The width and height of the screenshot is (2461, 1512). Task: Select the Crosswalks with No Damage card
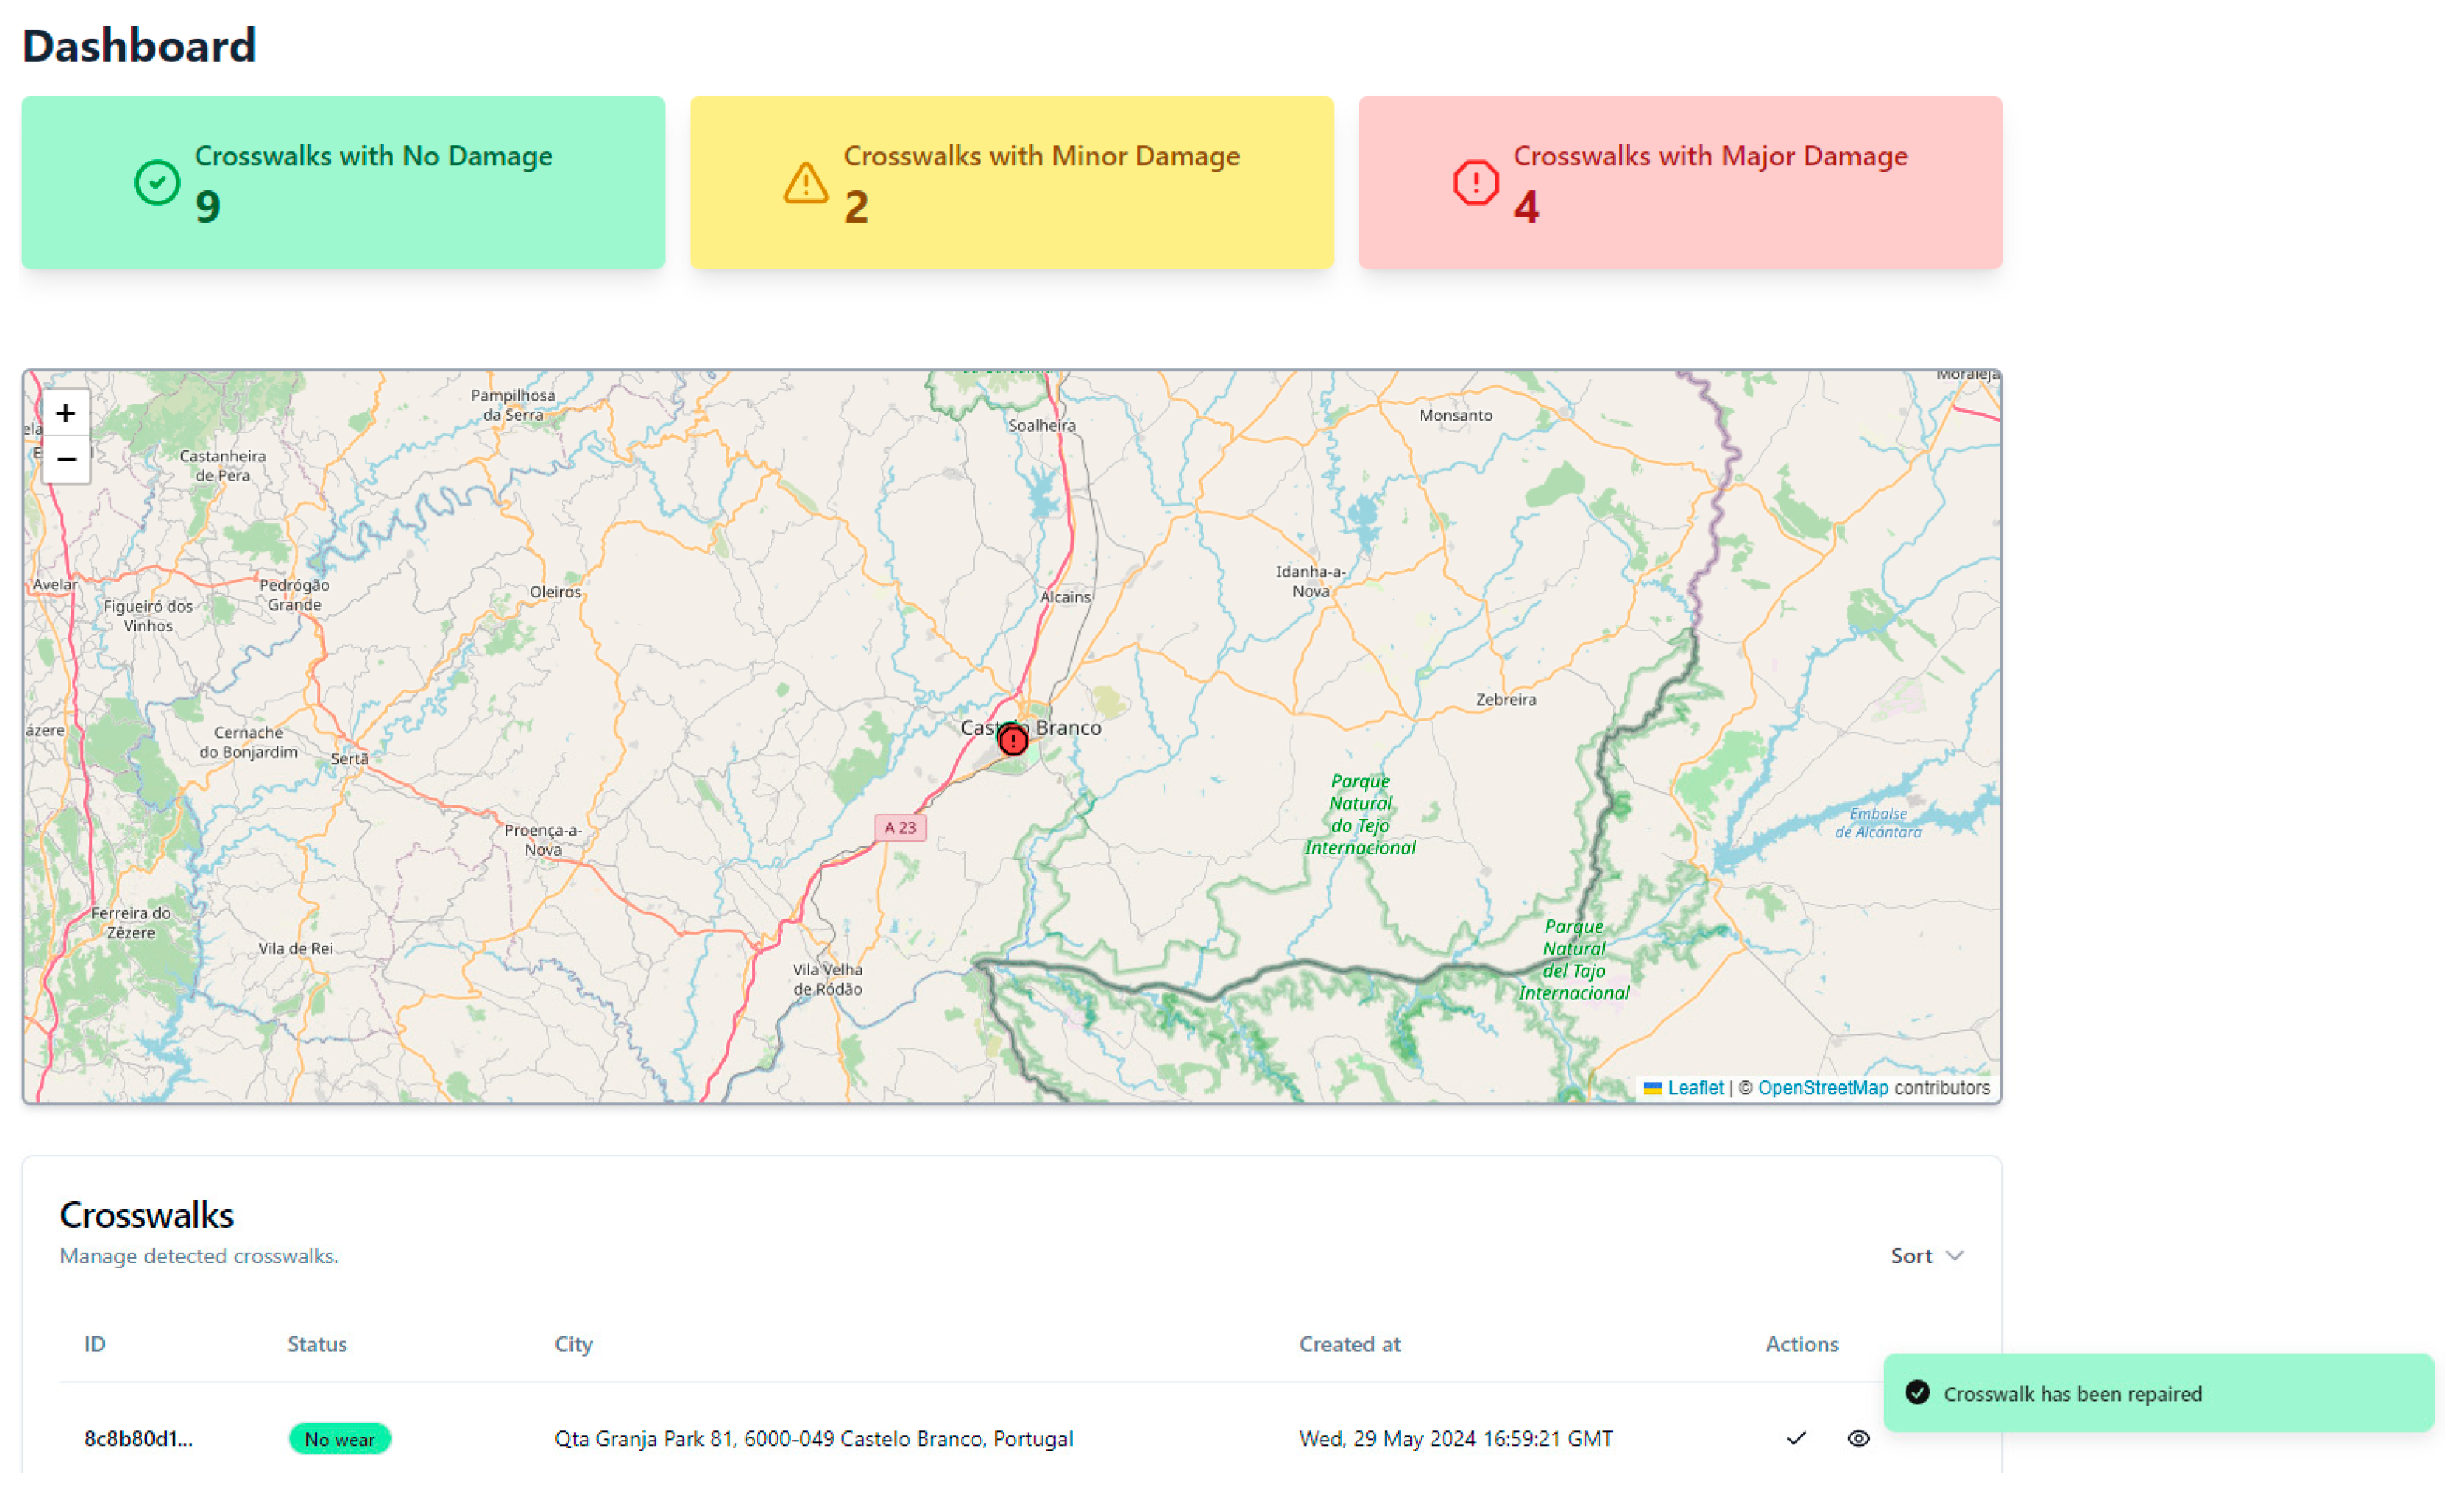coord(343,182)
